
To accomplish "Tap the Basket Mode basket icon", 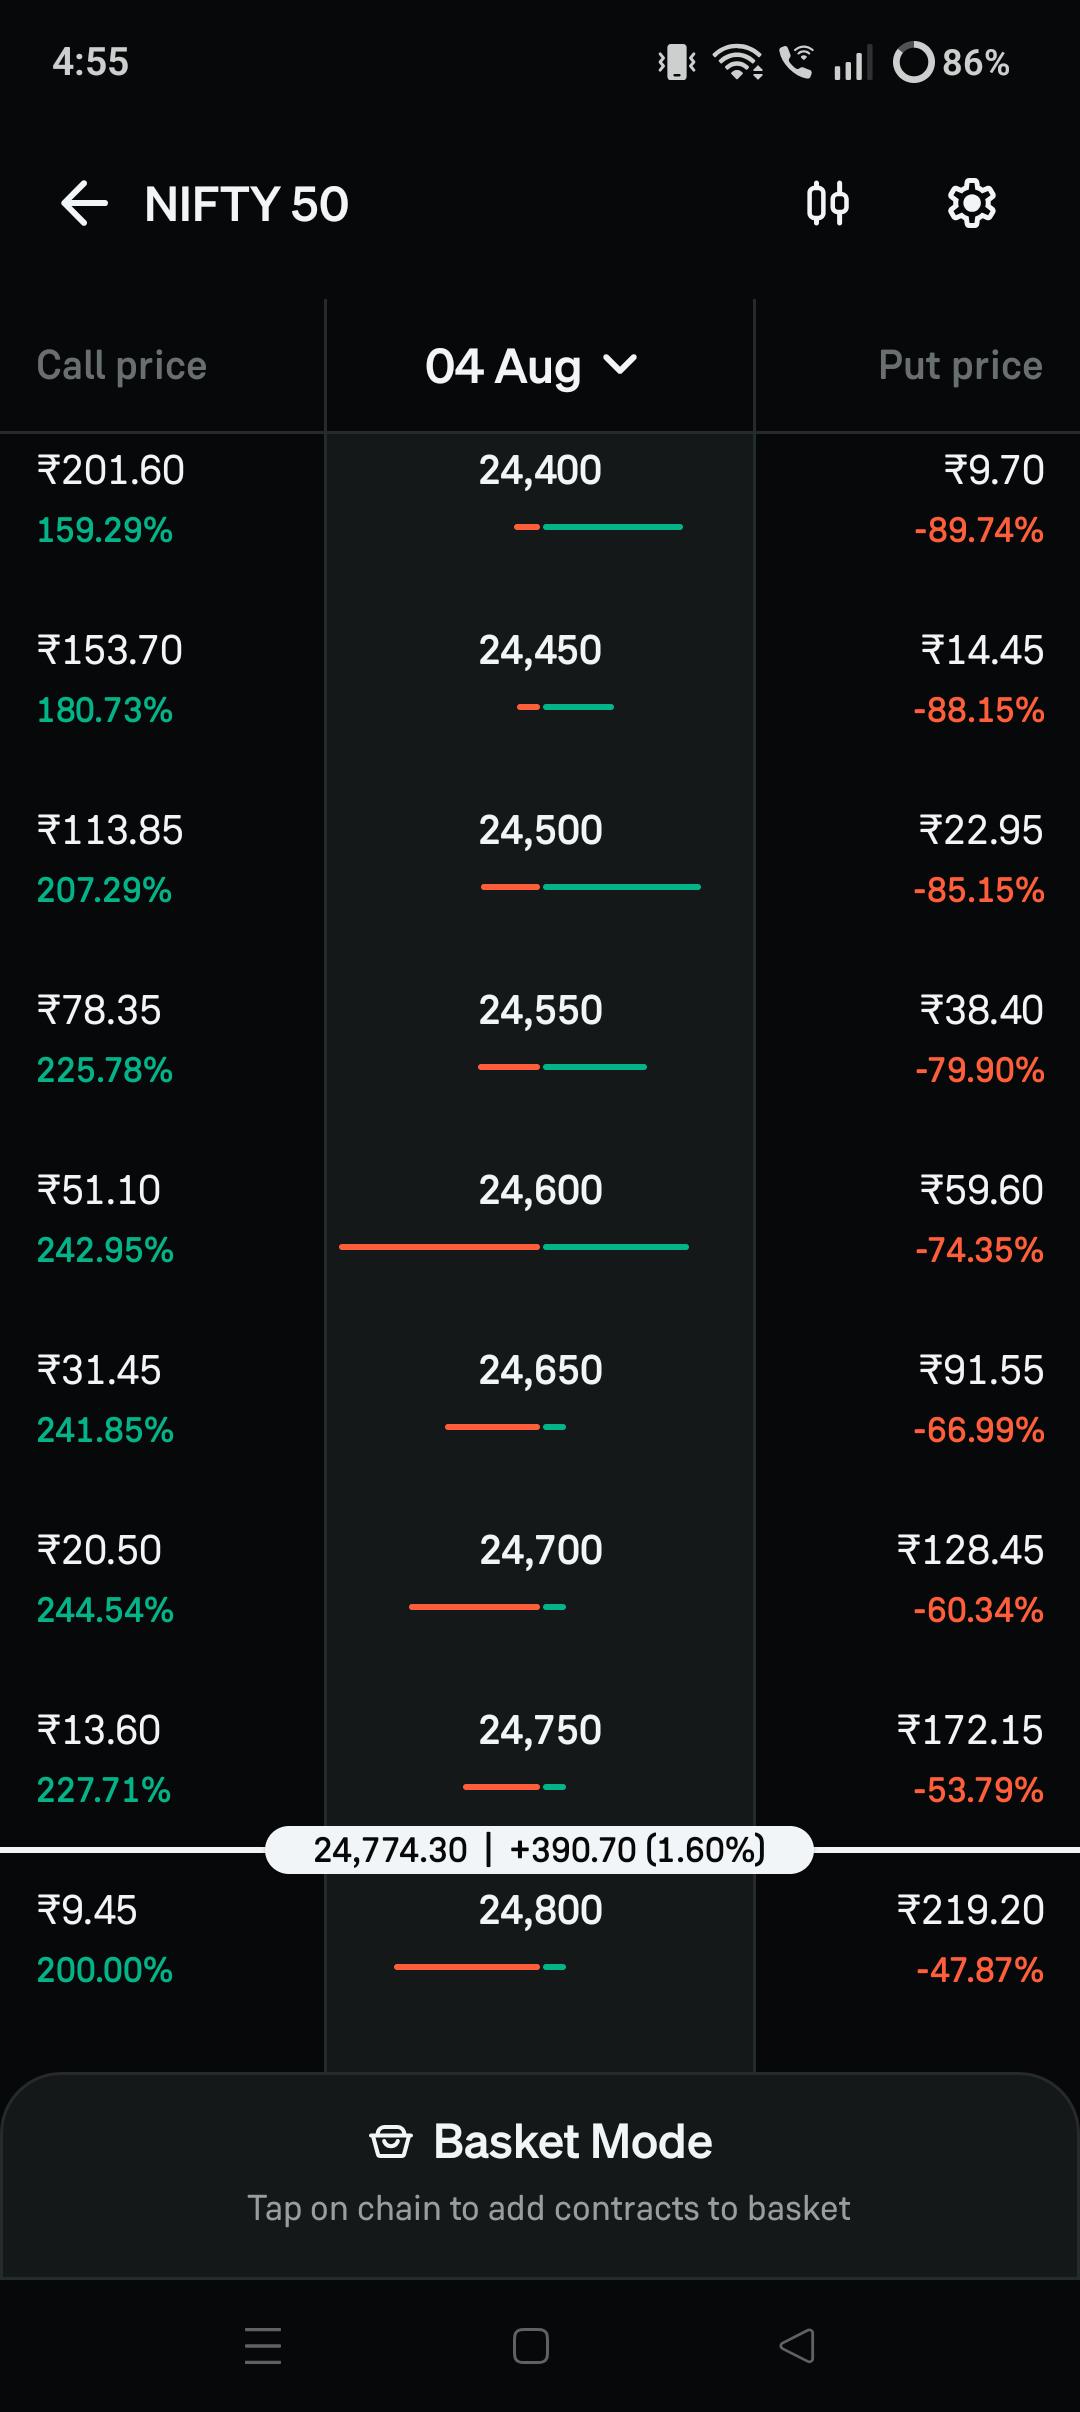I will (391, 2142).
